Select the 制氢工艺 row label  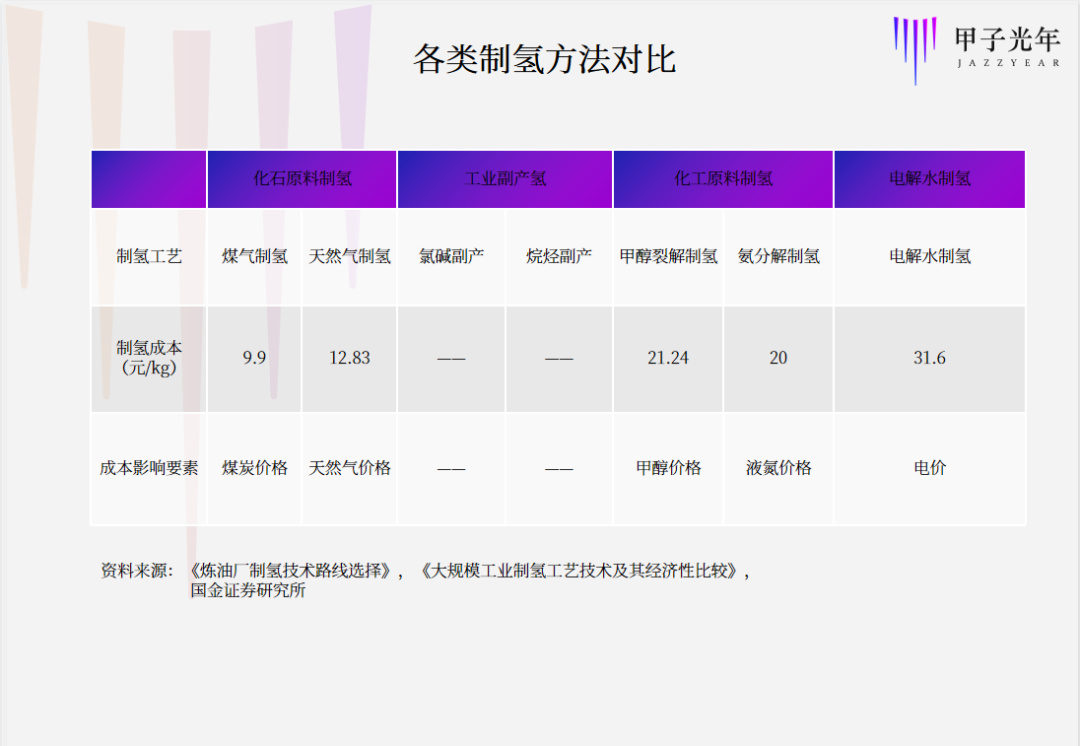[149, 256]
